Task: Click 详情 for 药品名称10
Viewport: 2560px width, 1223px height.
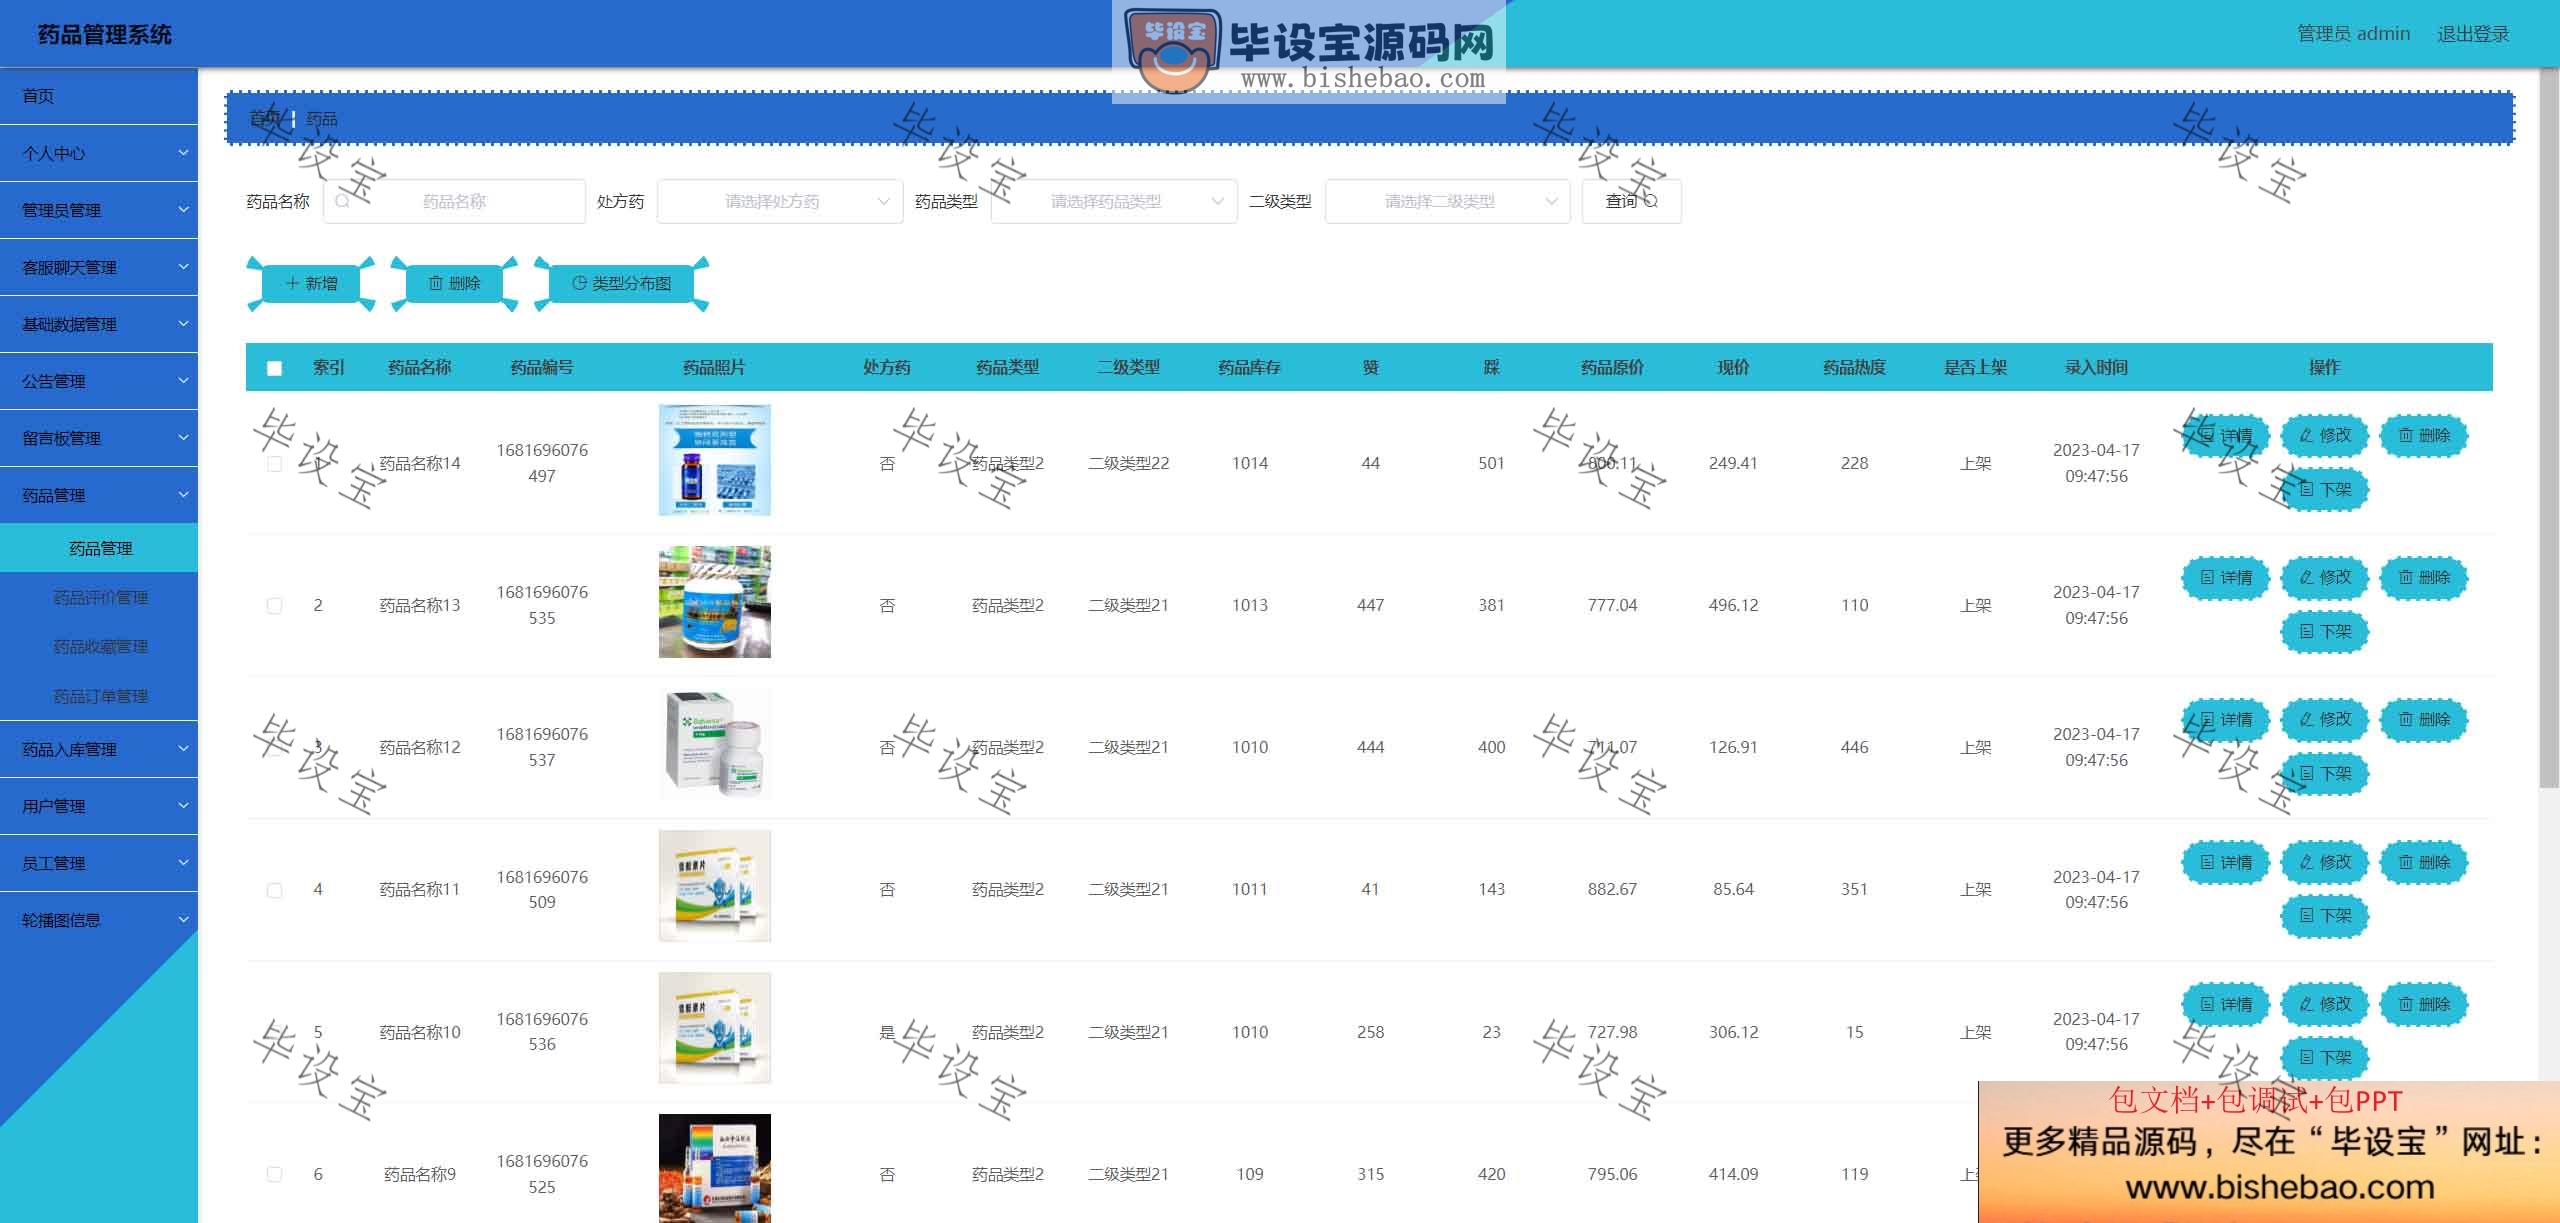Action: click(x=2225, y=1005)
